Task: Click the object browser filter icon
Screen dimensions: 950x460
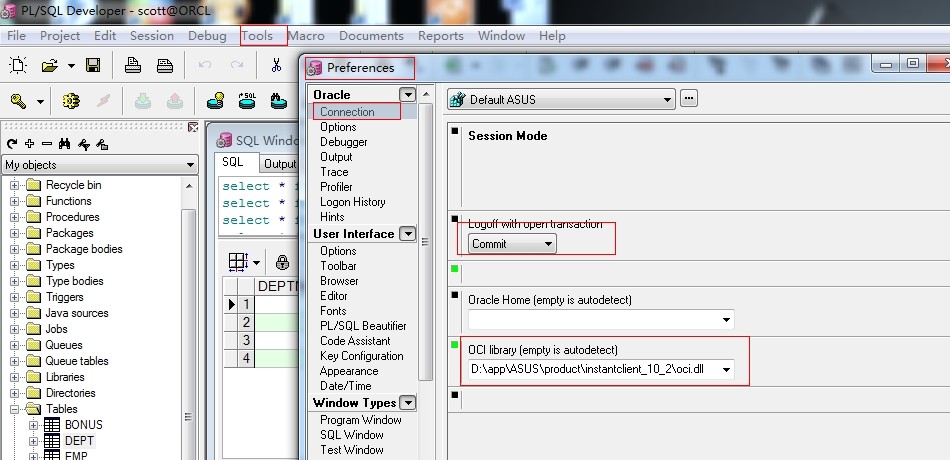Action: click(84, 144)
